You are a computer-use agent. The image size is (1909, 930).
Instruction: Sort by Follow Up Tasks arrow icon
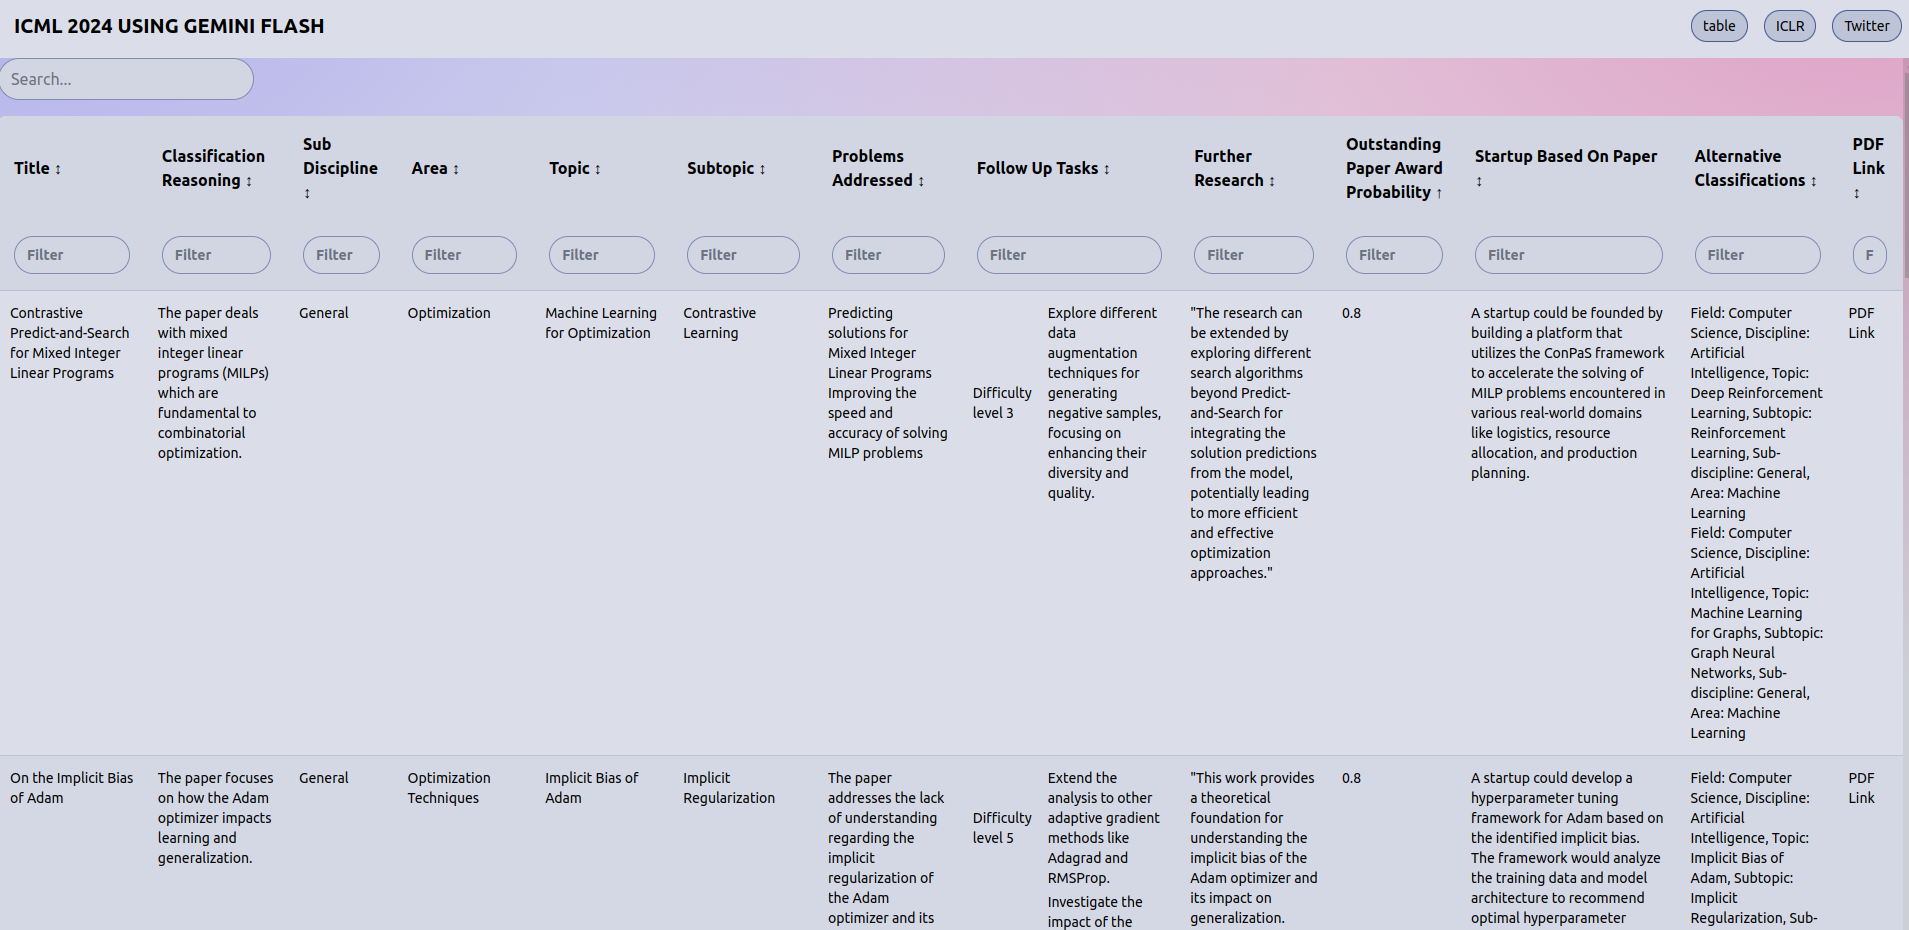(1107, 170)
